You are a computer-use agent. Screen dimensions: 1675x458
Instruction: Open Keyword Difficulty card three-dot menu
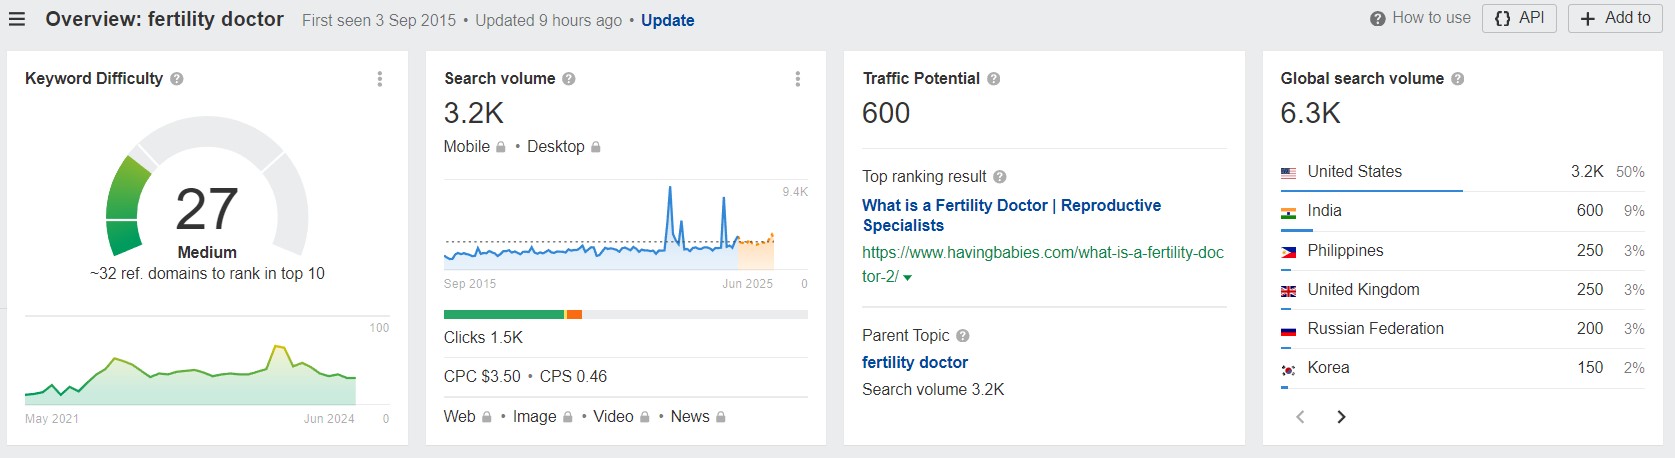click(380, 79)
